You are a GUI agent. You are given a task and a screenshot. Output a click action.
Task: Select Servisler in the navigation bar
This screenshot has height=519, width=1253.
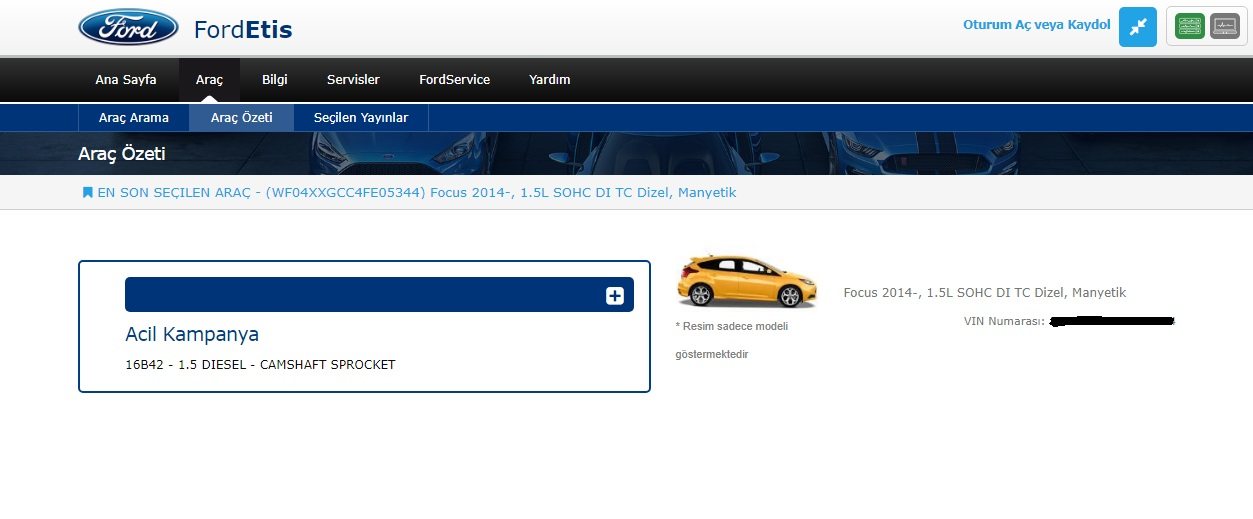[353, 80]
